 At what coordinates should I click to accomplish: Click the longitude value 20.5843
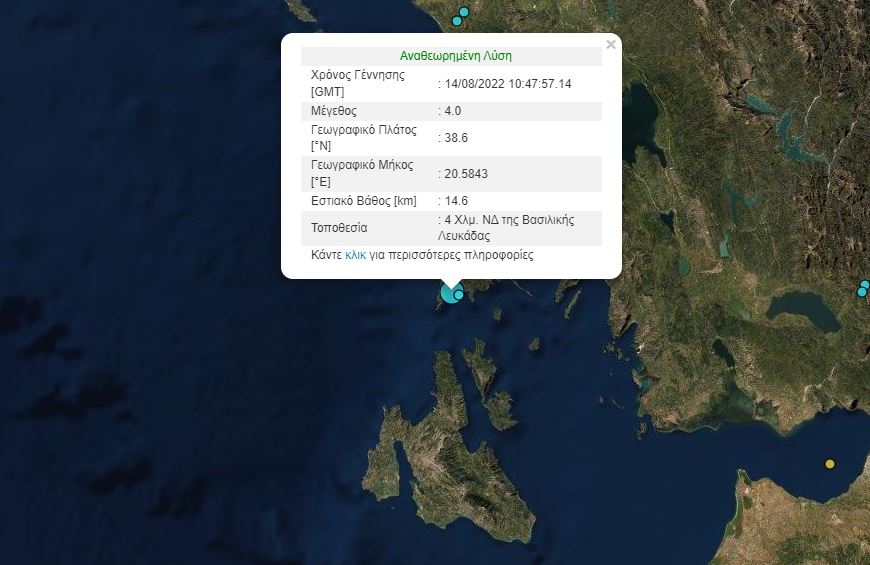point(466,174)
